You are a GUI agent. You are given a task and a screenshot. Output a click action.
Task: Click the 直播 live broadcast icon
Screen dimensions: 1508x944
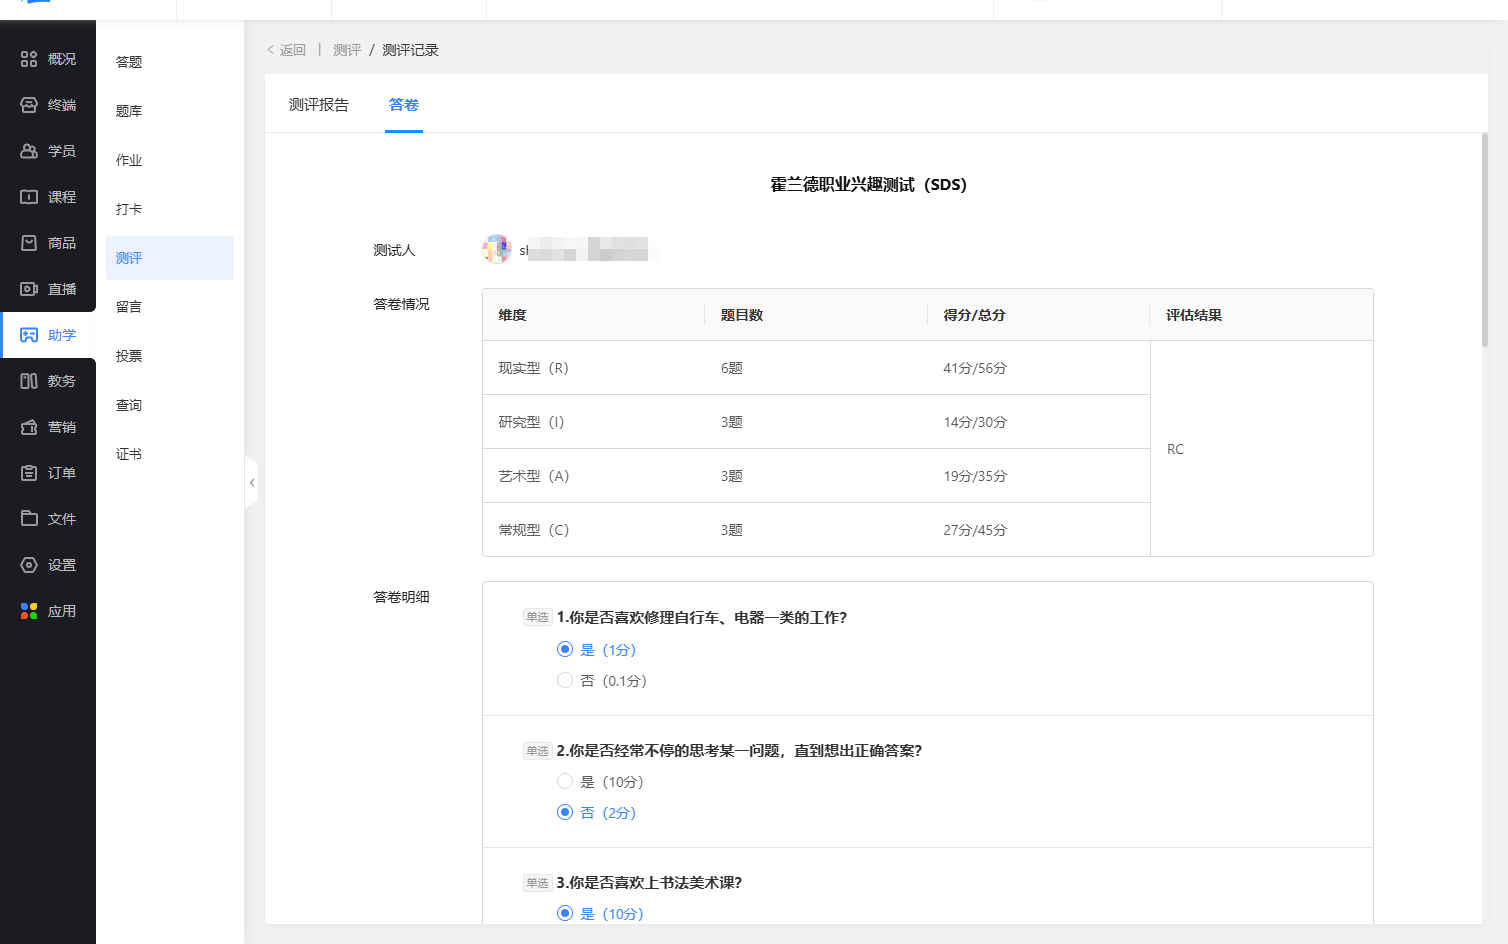[x=29, y=289]
